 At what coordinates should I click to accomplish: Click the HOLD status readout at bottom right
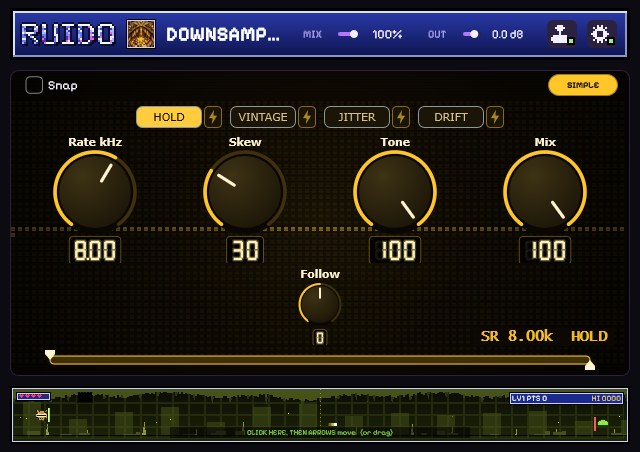pyautogui.click(x=589, y=336)
